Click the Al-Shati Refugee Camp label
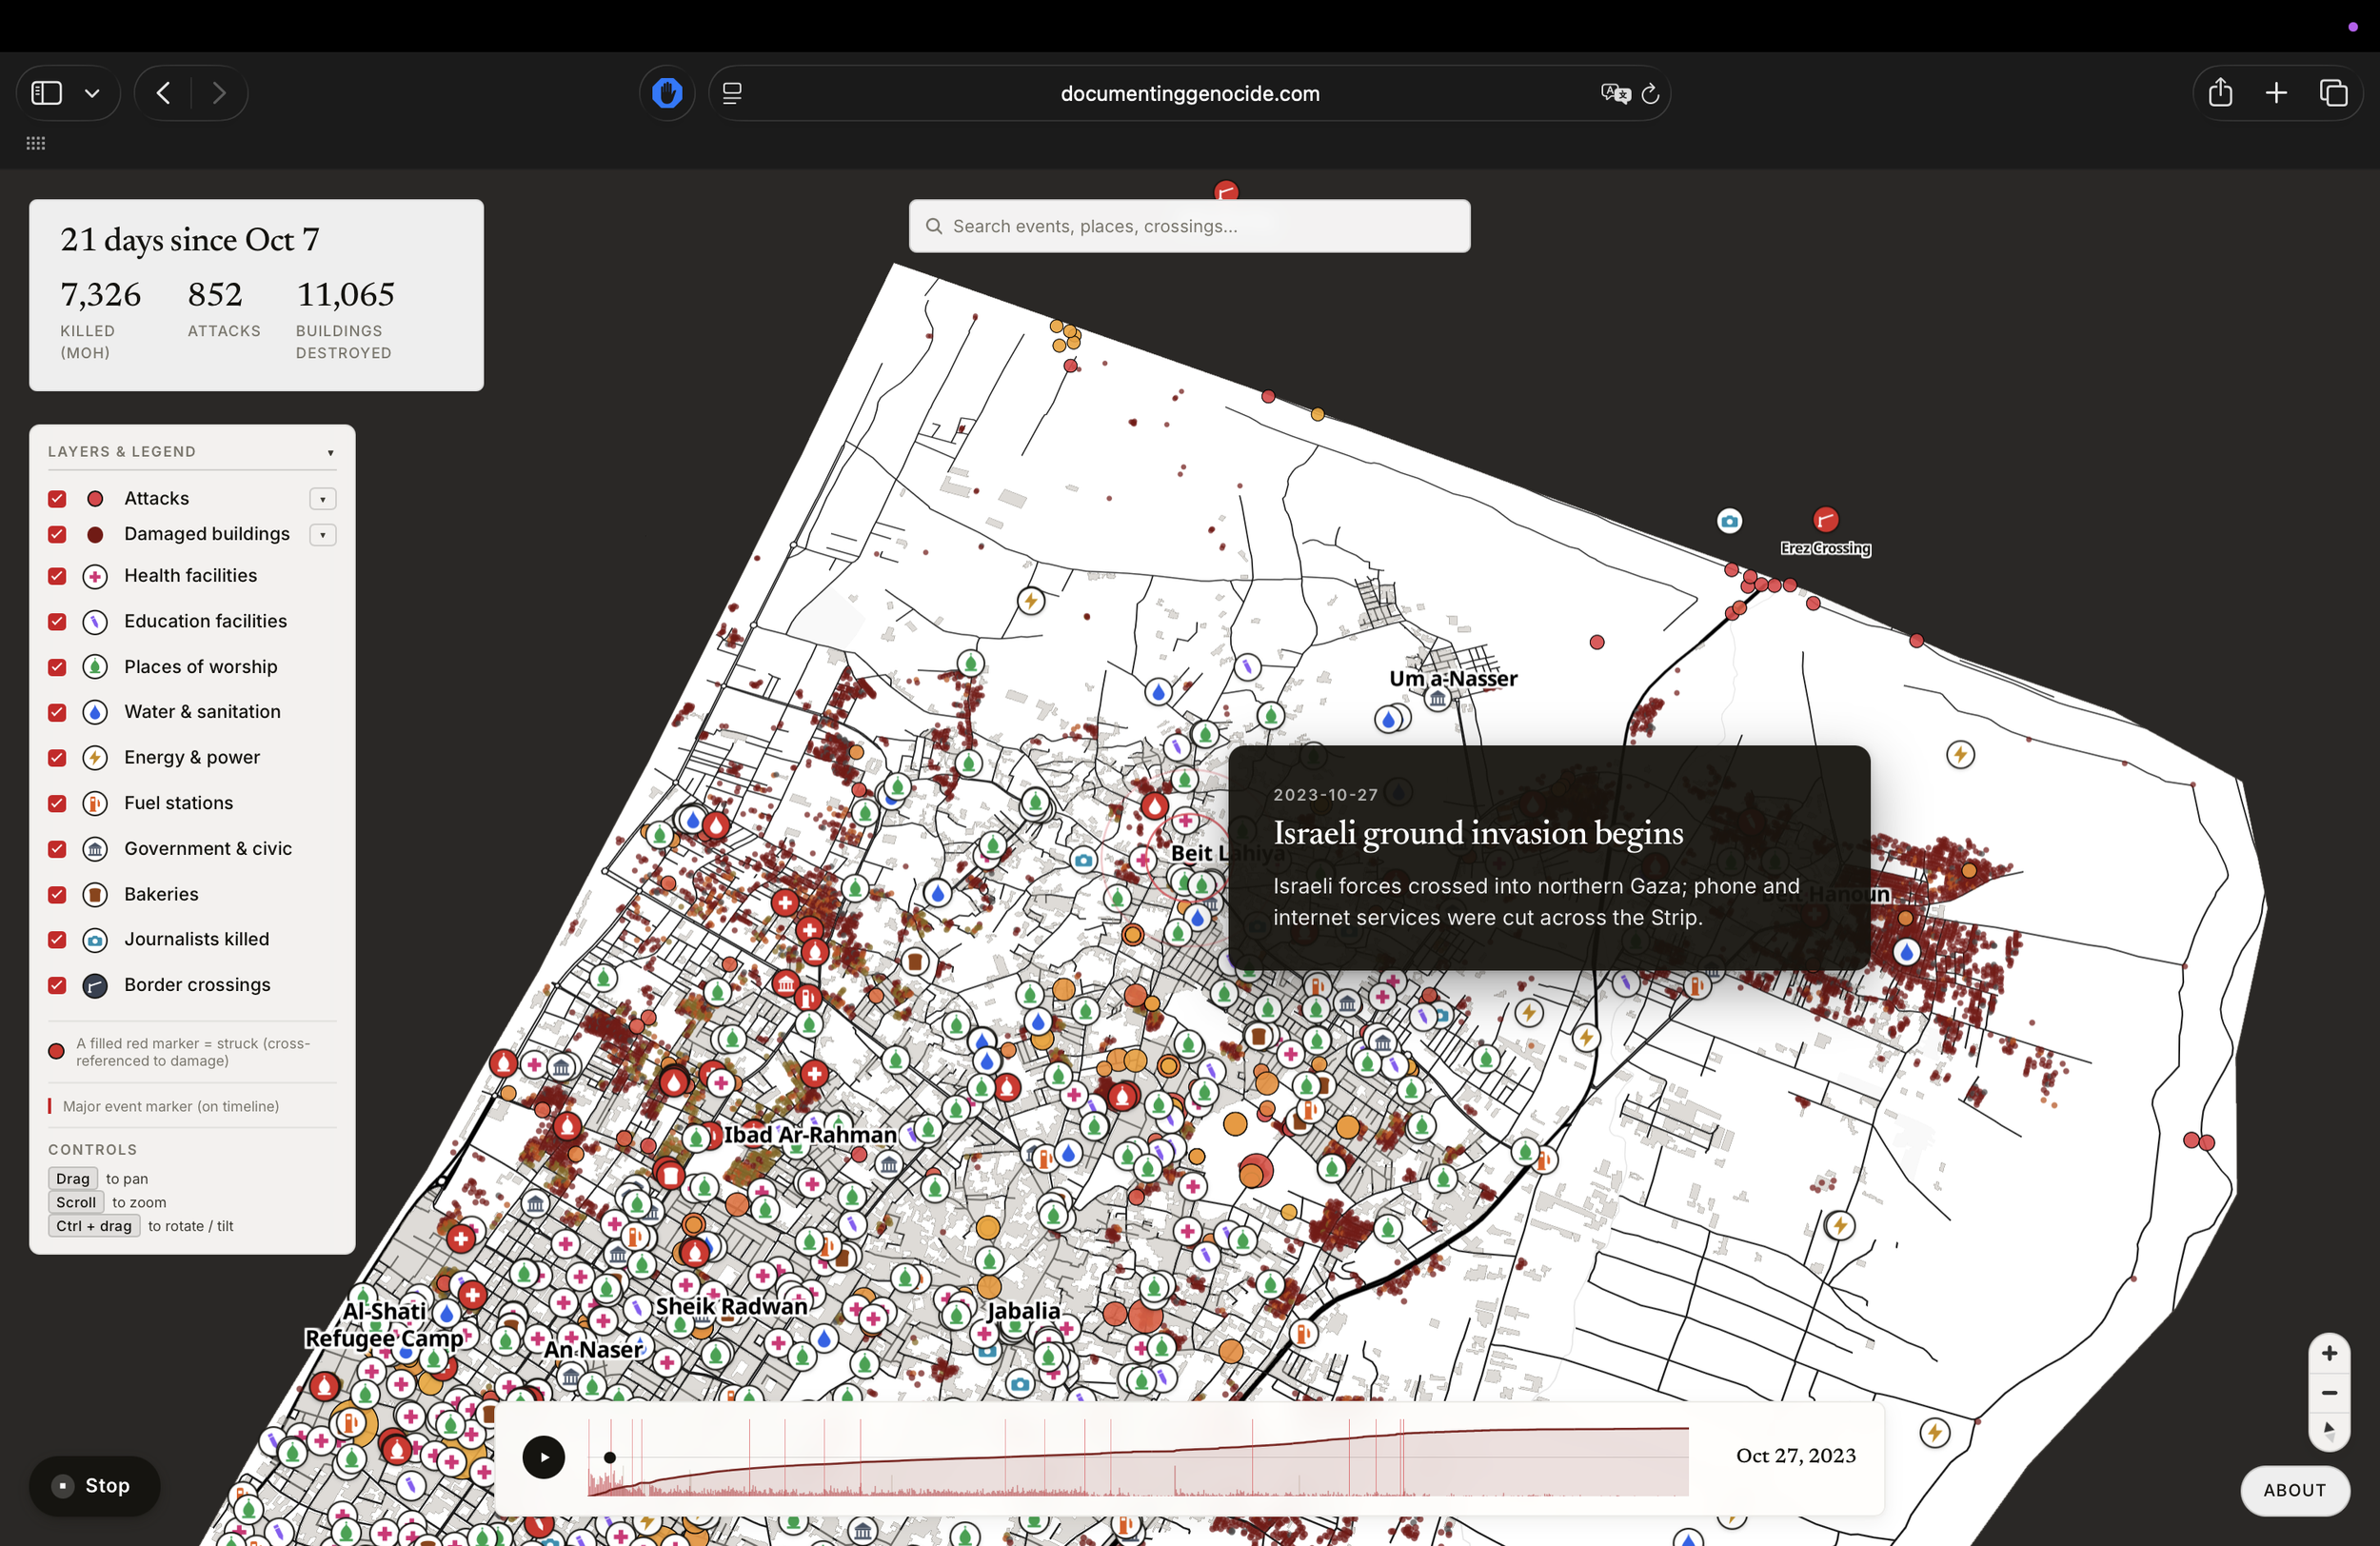 click(384, 1324)
